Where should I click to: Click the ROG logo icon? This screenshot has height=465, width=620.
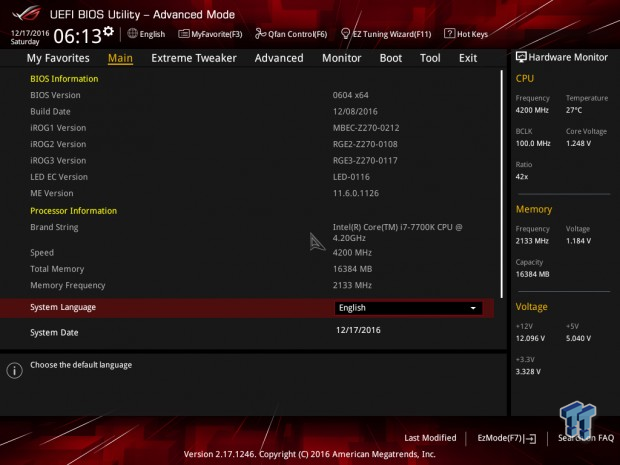pos(26,14)
